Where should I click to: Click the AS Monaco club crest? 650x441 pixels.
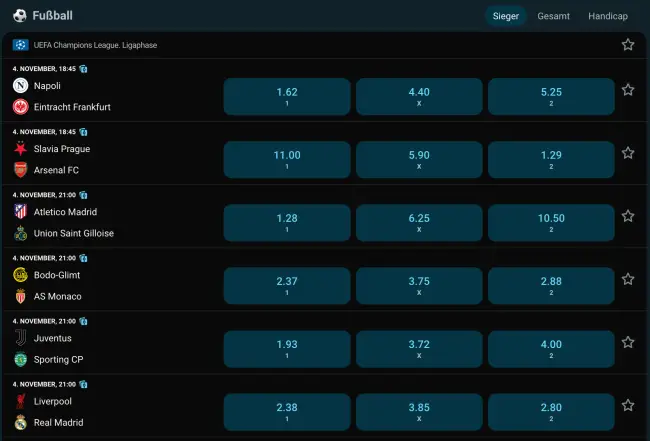(x=20, y=296)
